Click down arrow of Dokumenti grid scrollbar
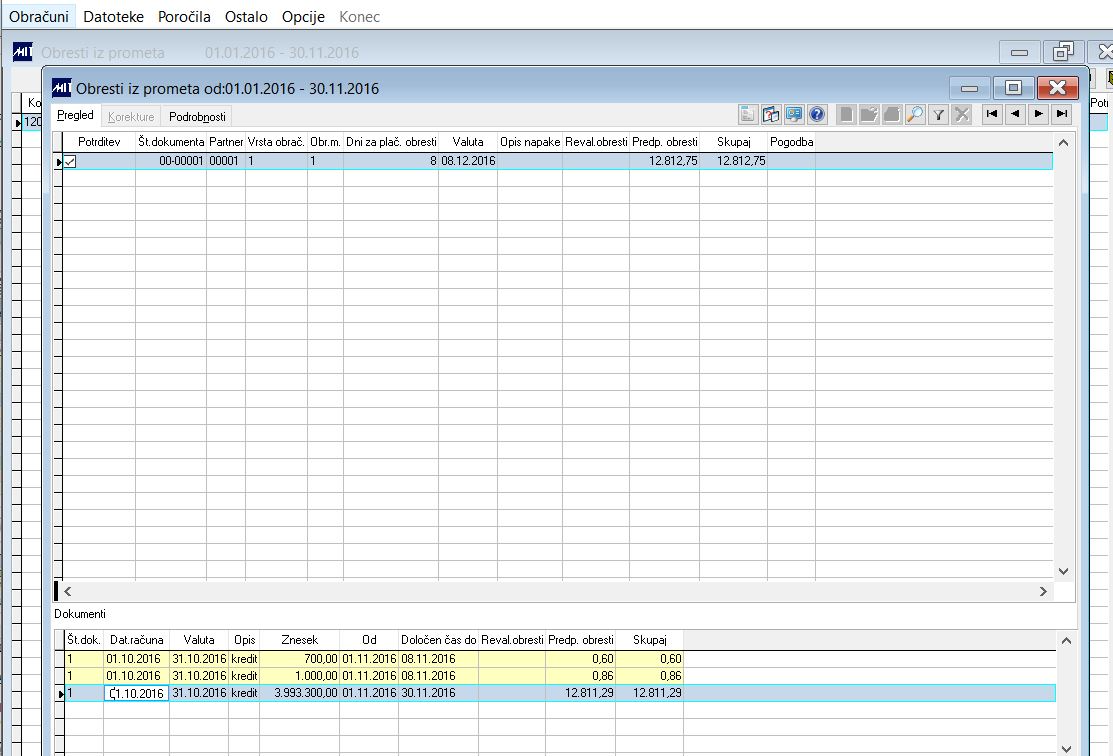The image size is (1113, 756). coord(1065,748)
